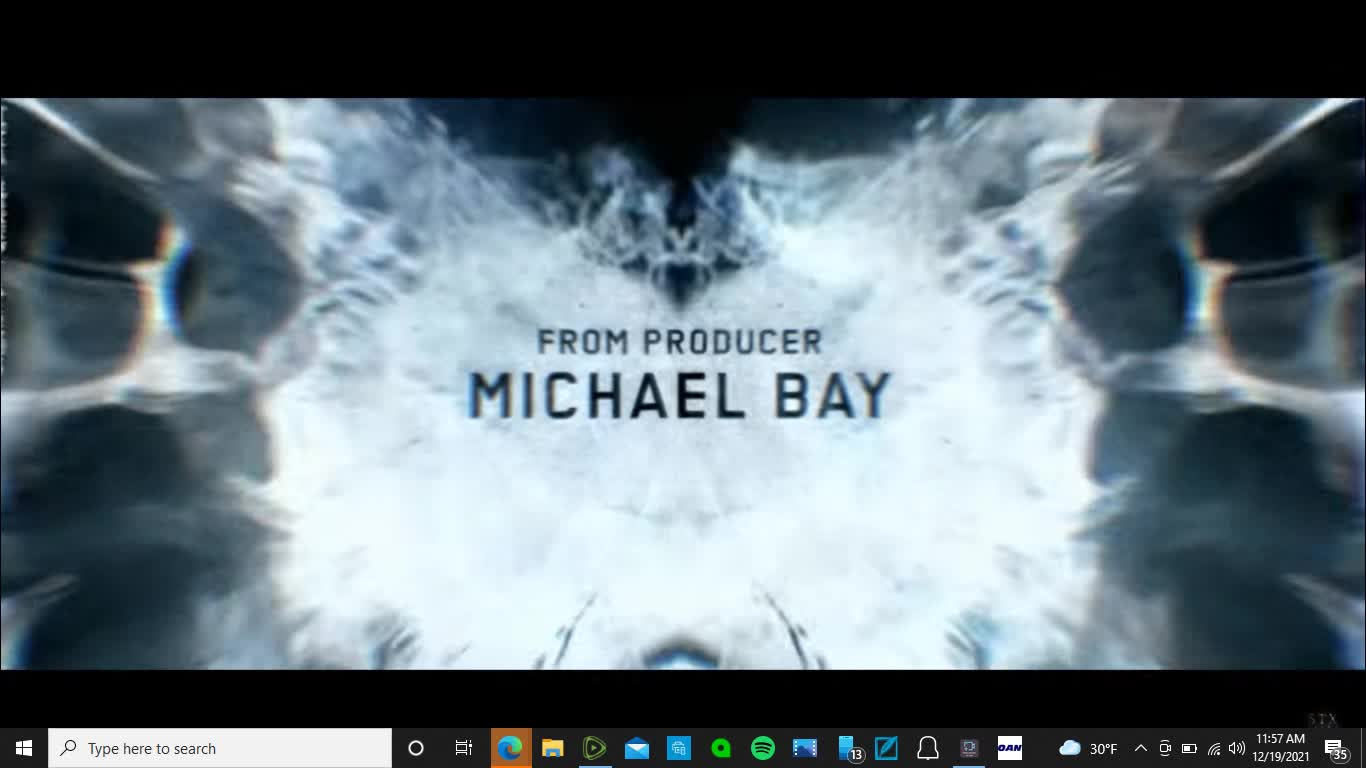Viewport: 1366px width, 768px height.
Task: Launch the green play-triangle app (Rumble)
Action: (594, 748)
